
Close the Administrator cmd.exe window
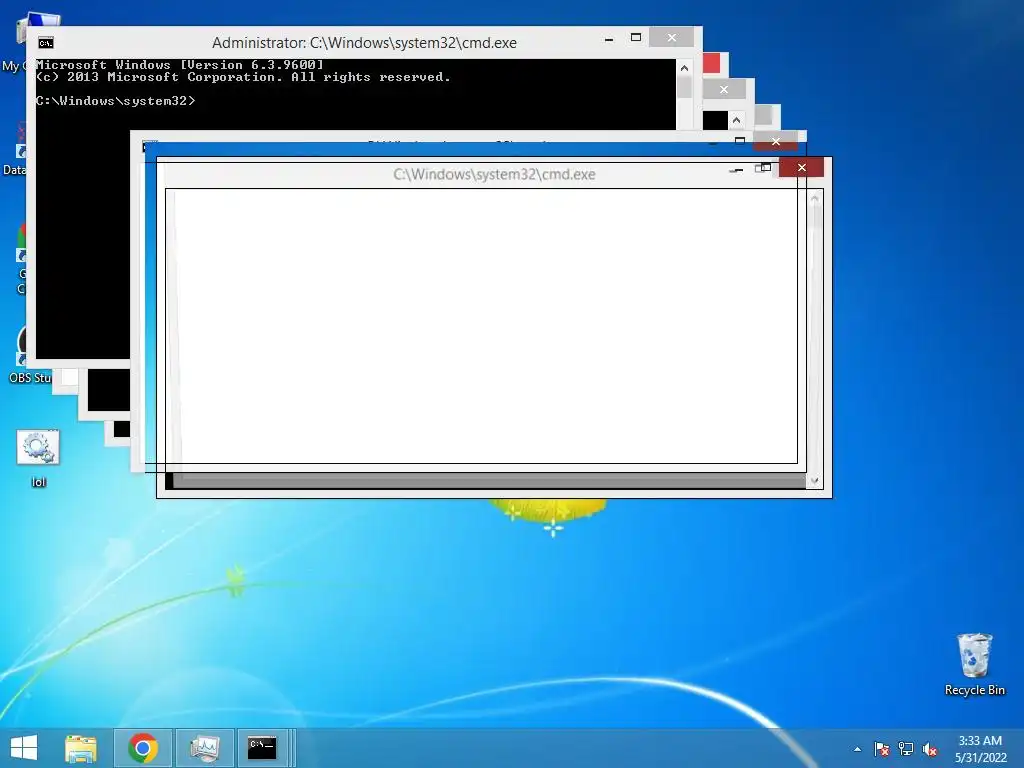click(x=671, y=38)
